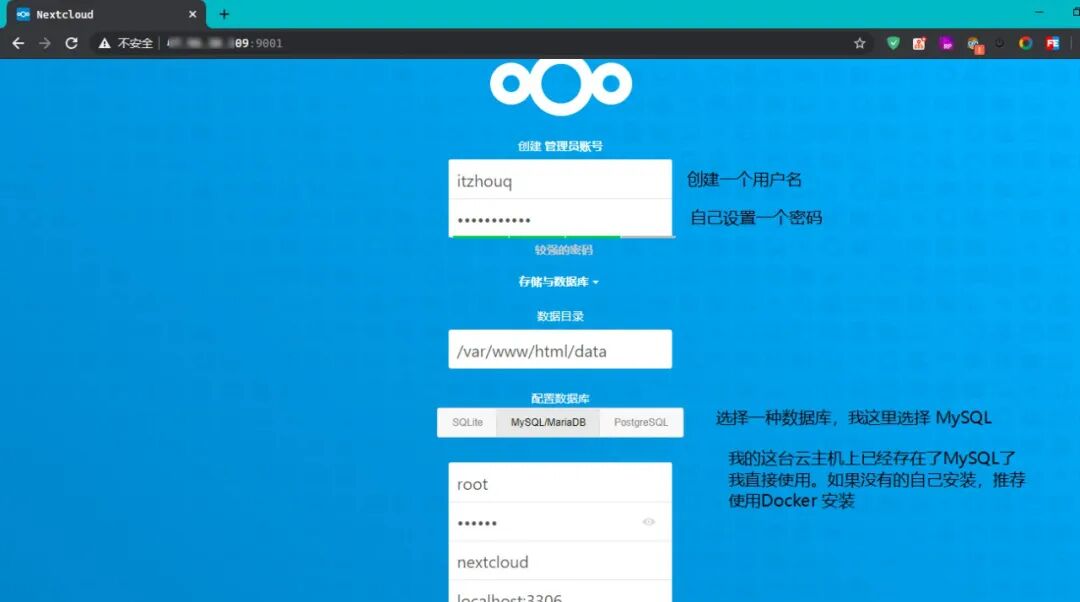This screenshot has height=602, width=1080.
Task: Go back using the browser back arrow
Action: point(18,43)
